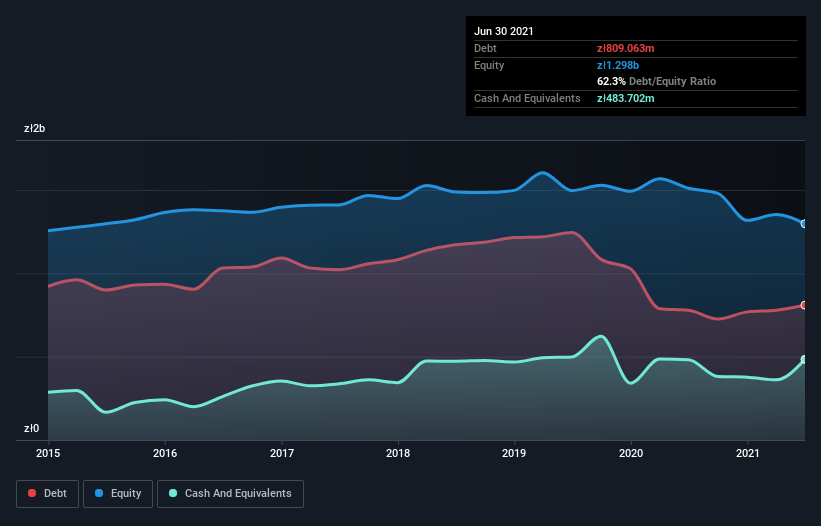Click the zł1.298b equity value
Viewport: 821px width, 526px height.
click(x=618, y=65)
